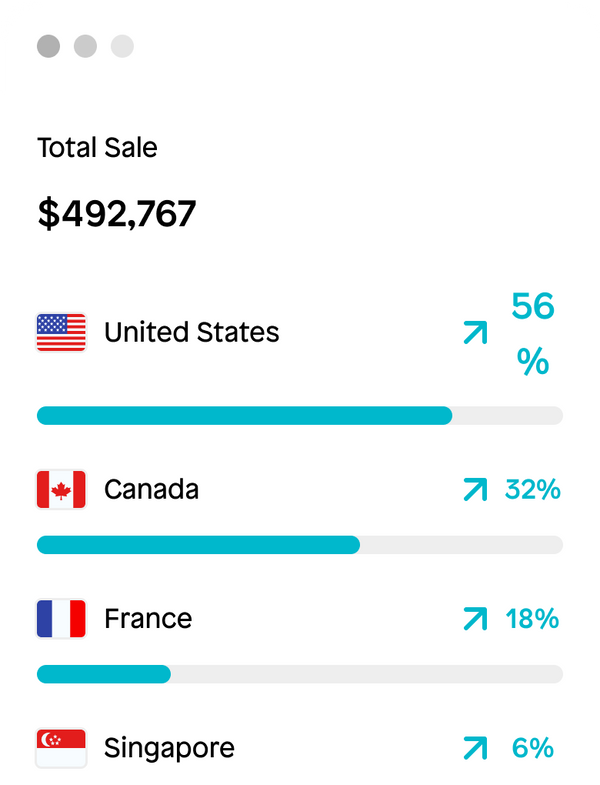Click the middle gray window dot
The width and height of the screenshot is (600, 785).
(x=85, y=46)
